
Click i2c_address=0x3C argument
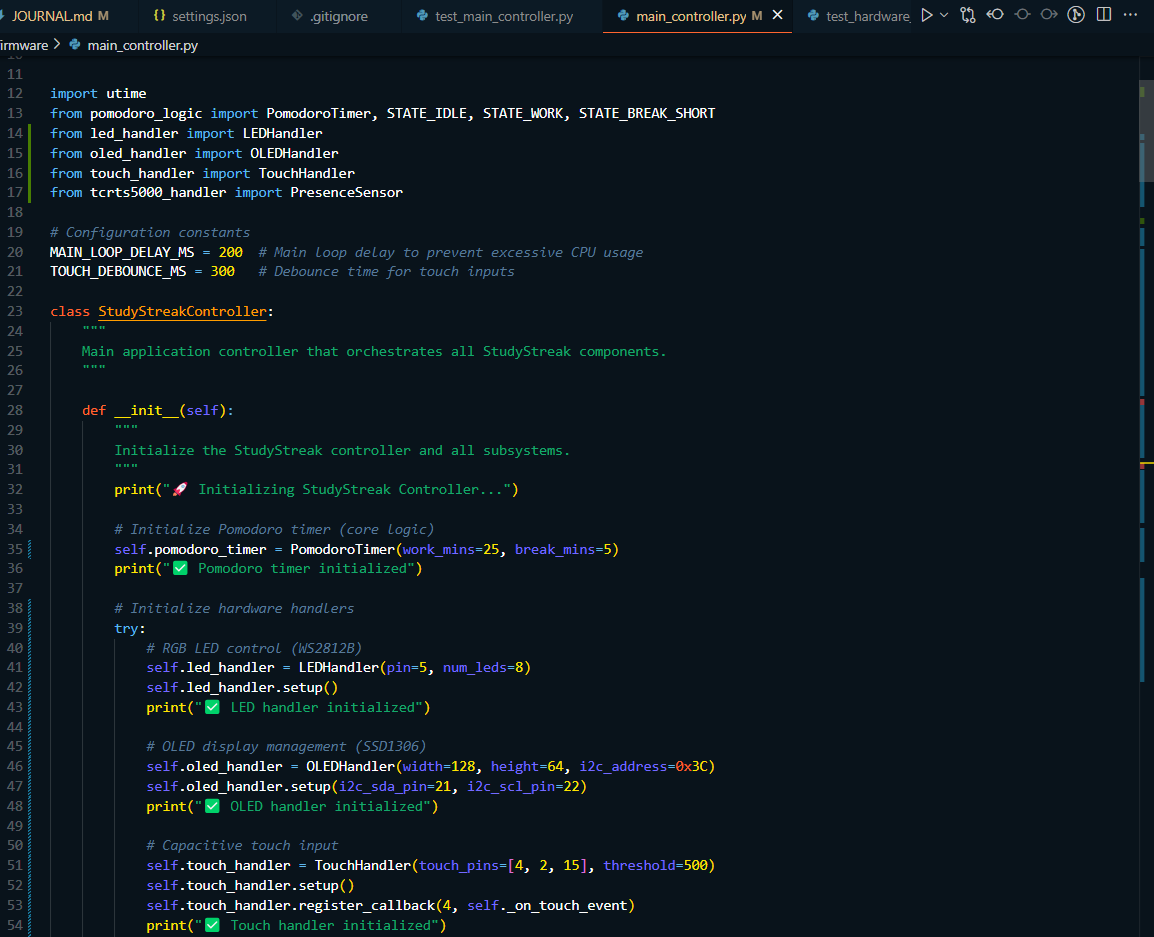pyautogui.click(x=643, y=766)
